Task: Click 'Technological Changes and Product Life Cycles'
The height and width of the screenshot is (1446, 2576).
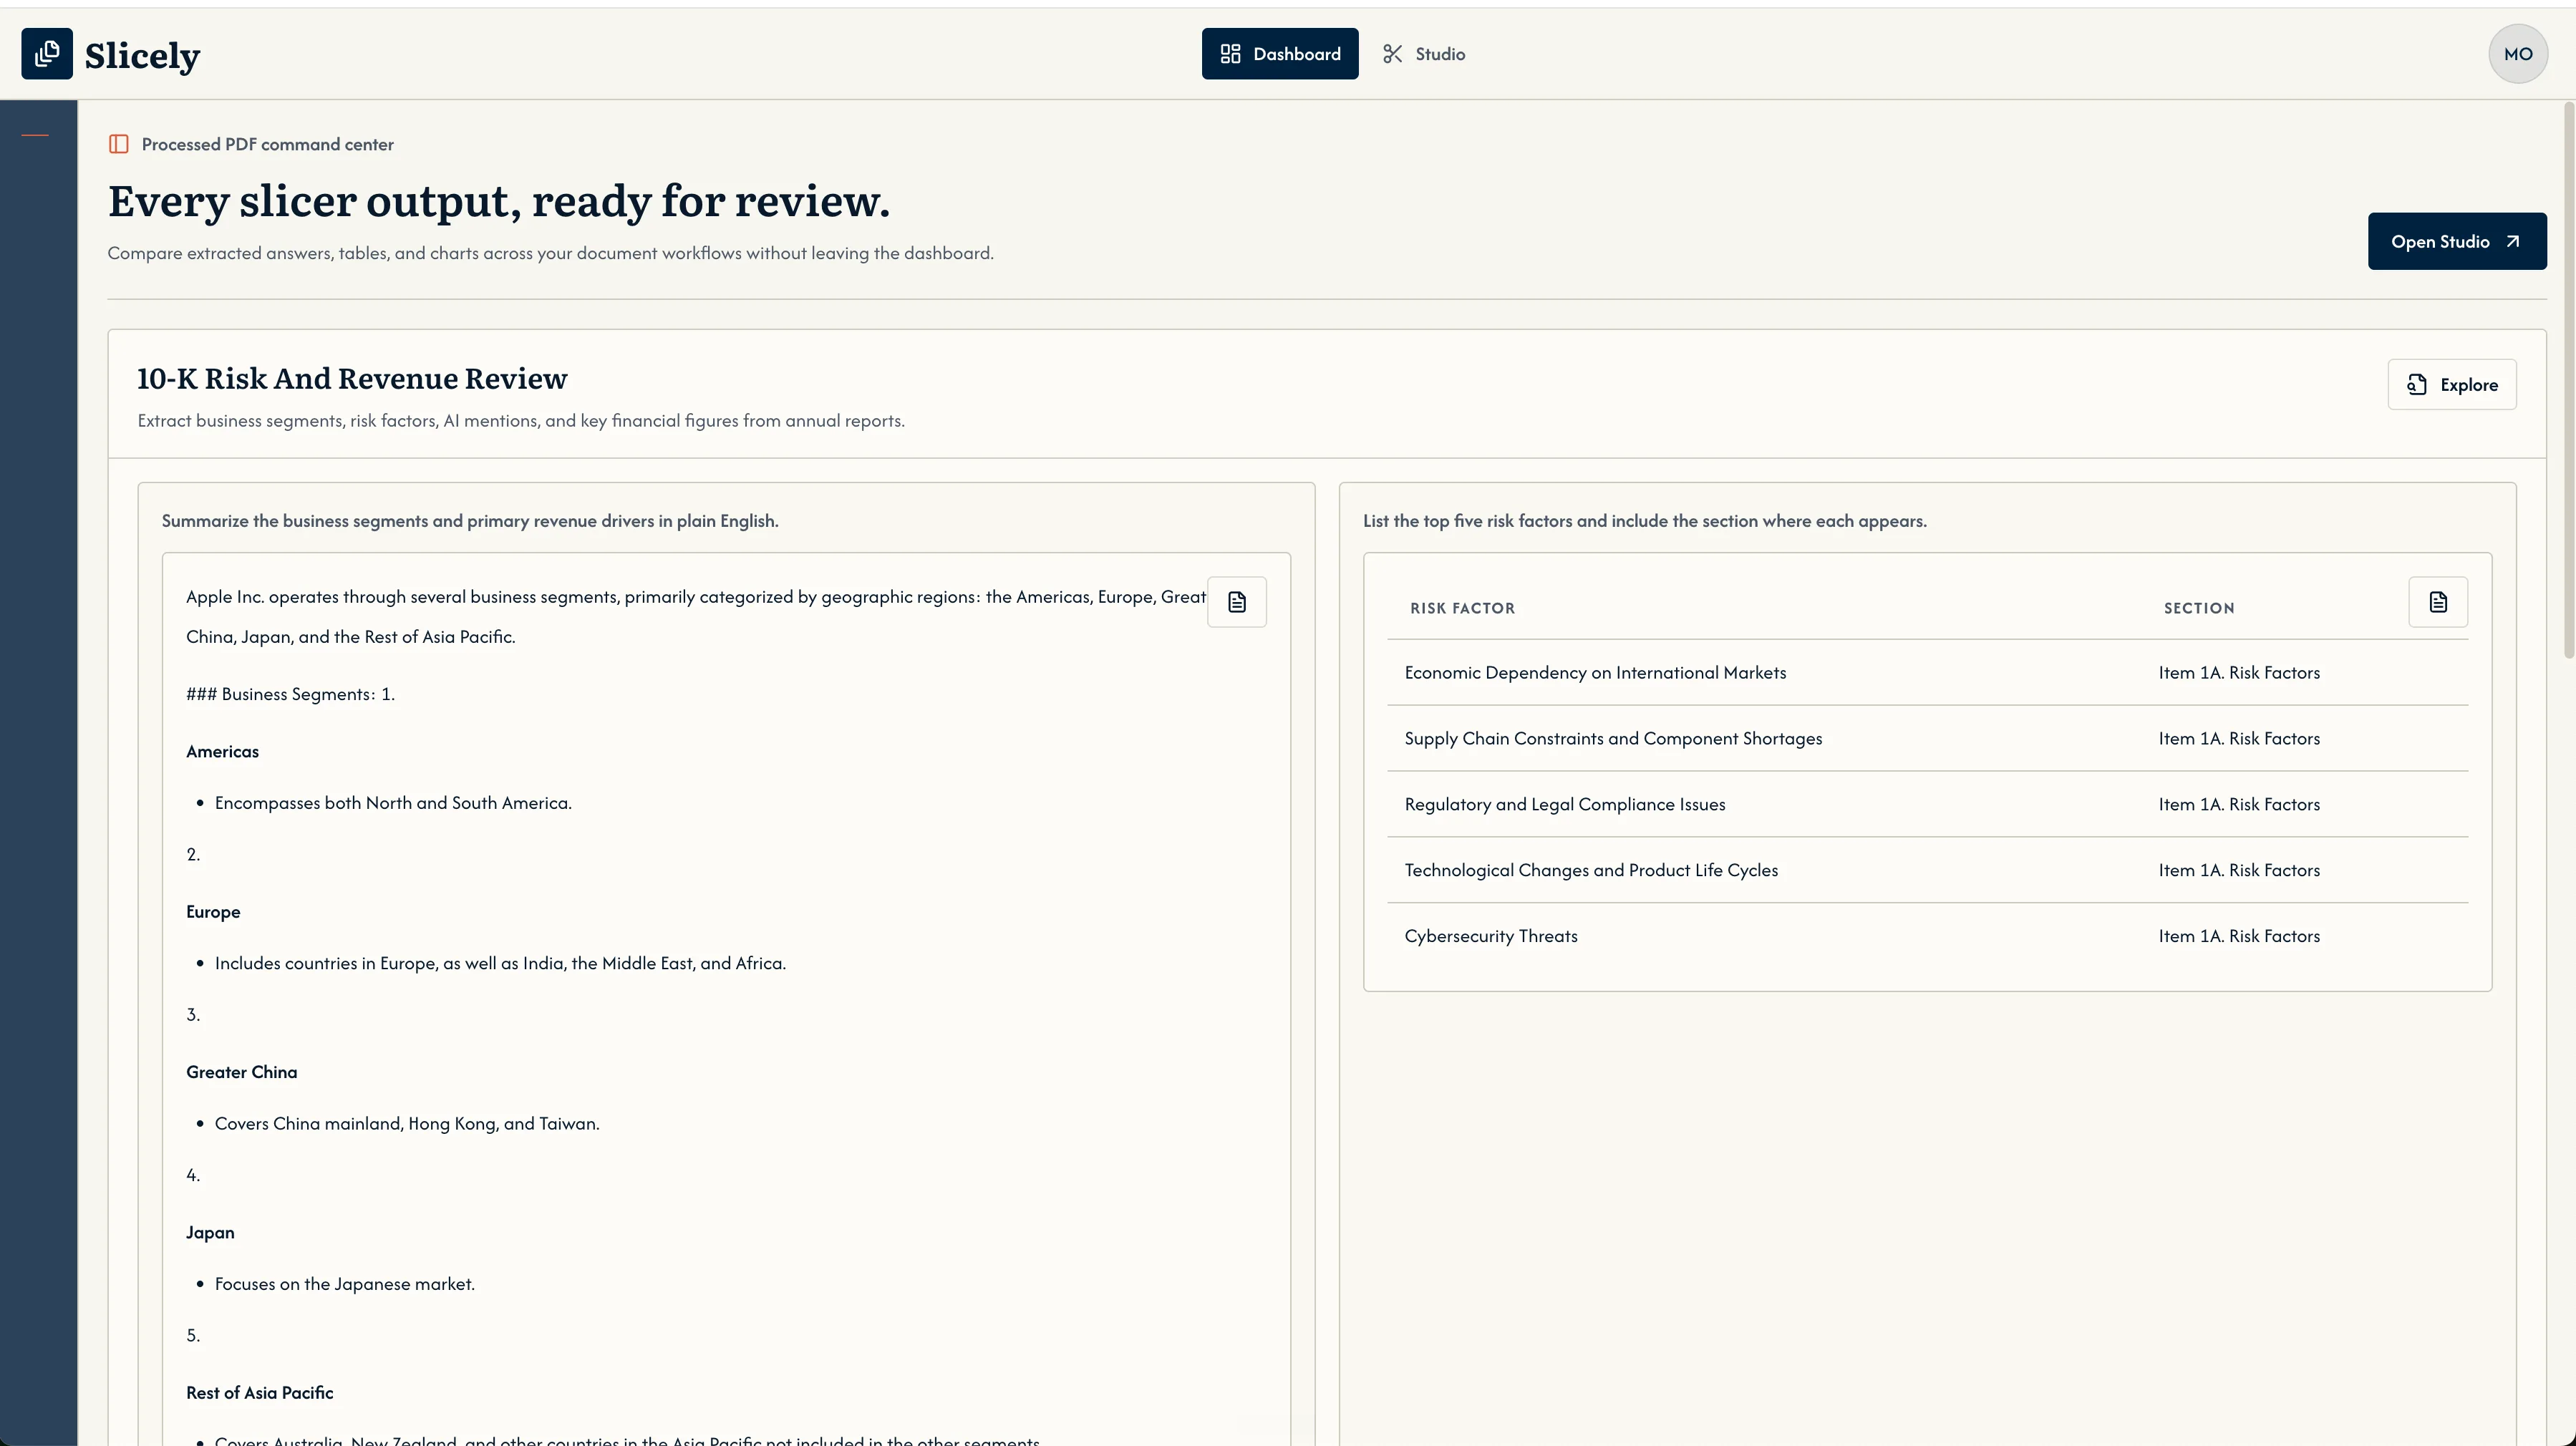Action: 1591,870
